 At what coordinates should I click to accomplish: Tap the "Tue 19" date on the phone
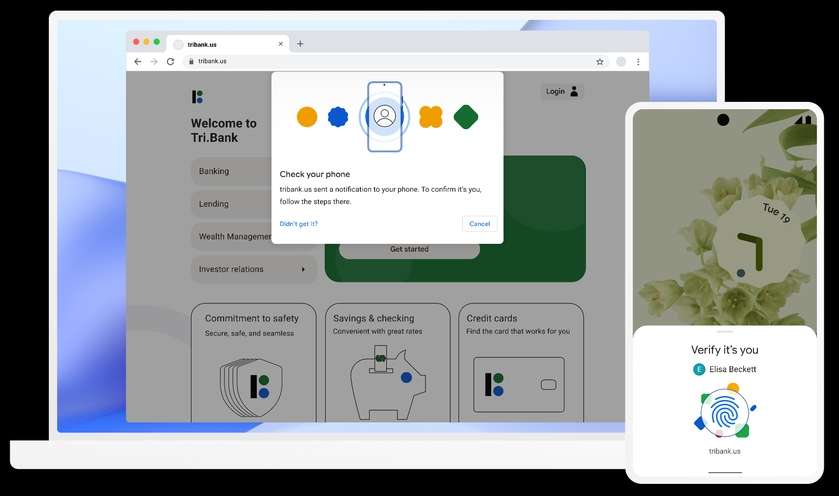[x=776, y=212]
